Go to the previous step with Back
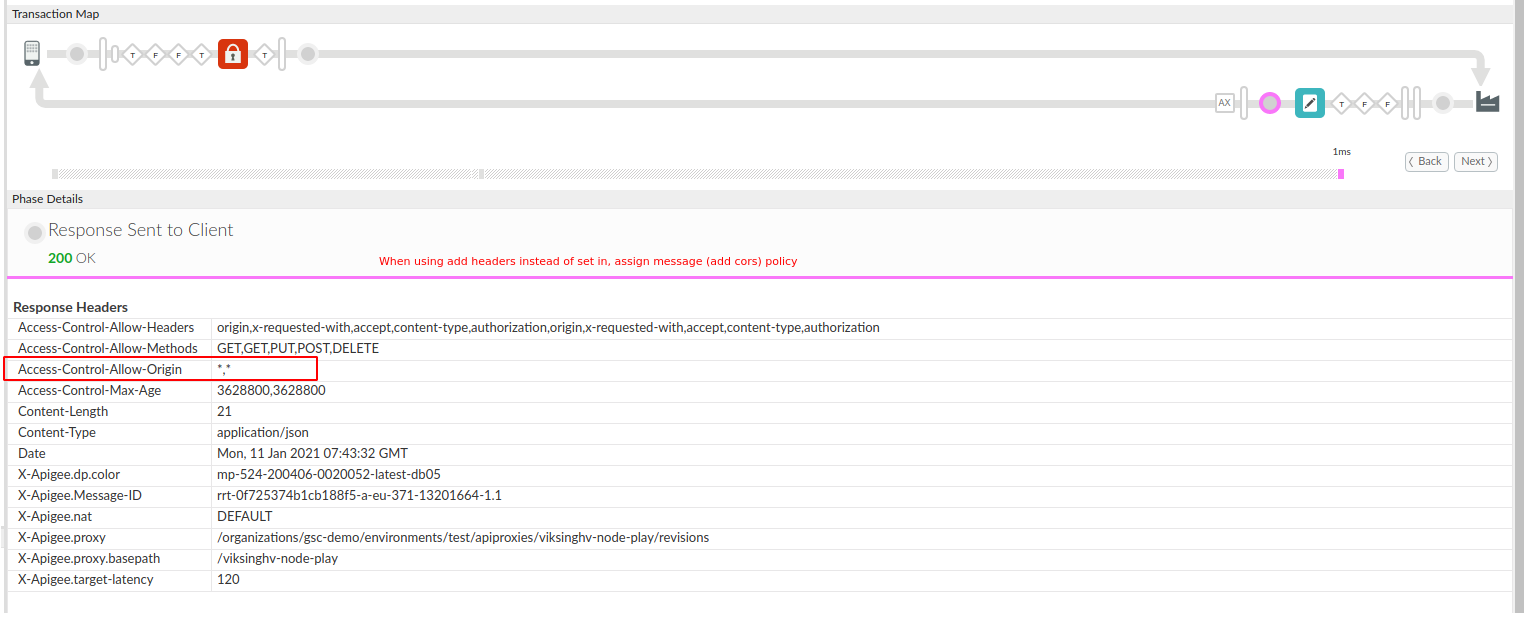The image size is (1524, 618). coord(1426,161)
